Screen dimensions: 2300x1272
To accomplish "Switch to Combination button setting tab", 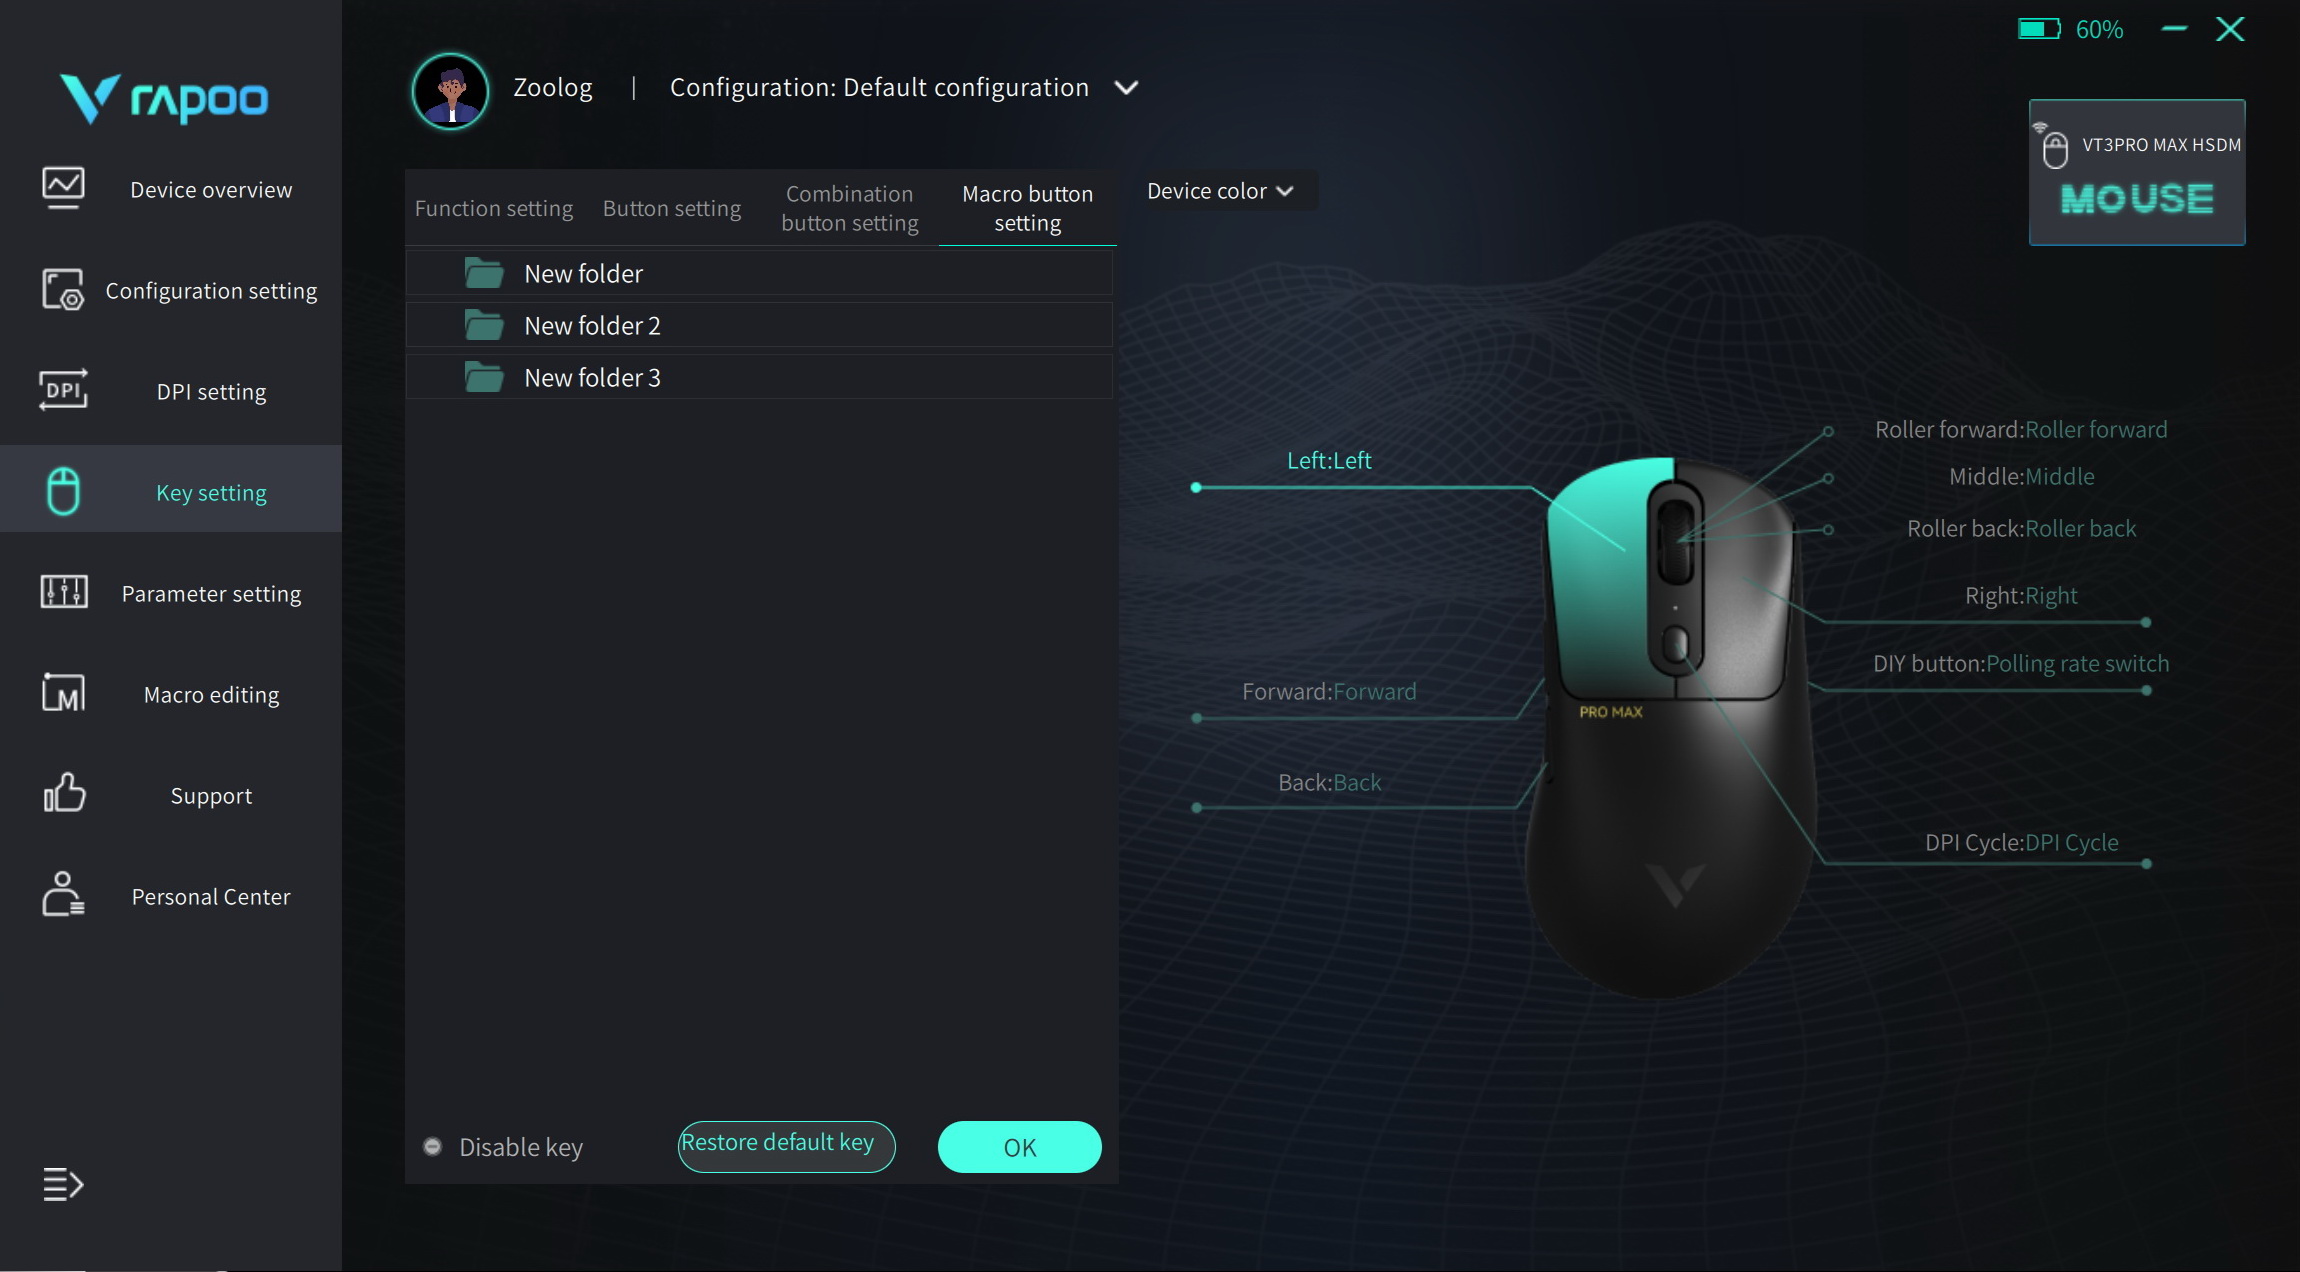I will point(850,208).
